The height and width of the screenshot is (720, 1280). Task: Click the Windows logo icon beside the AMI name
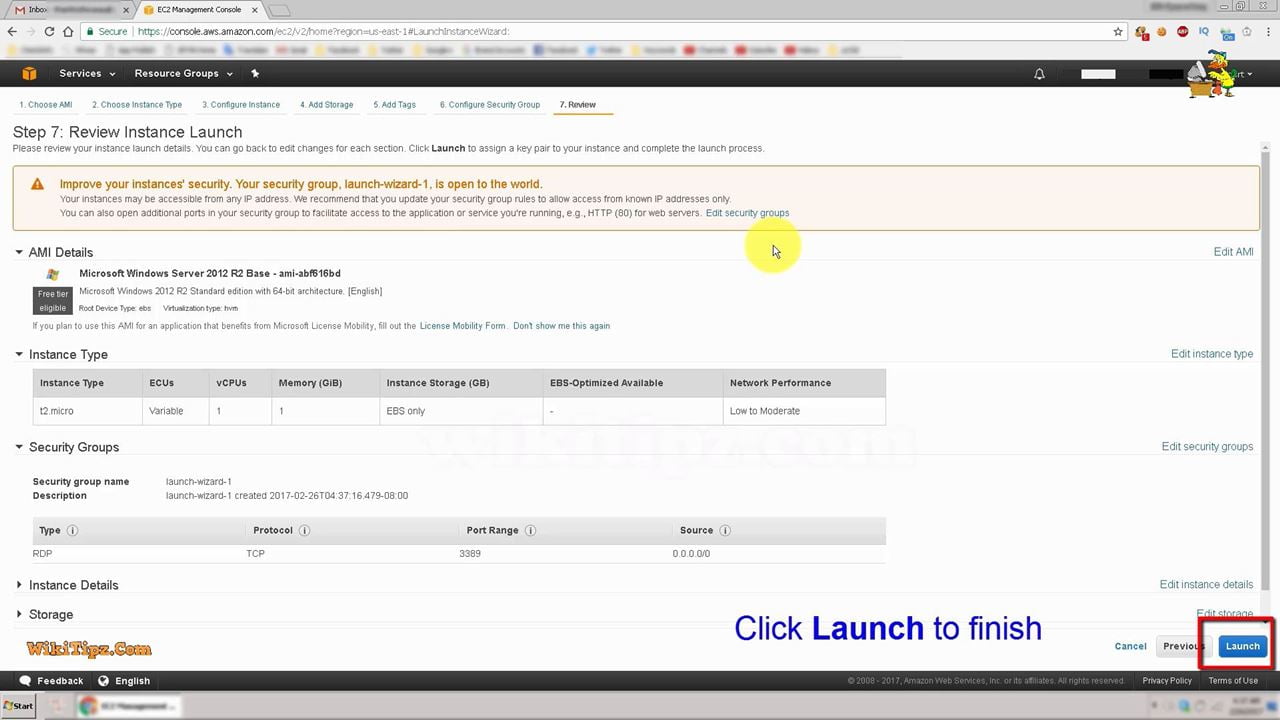pyautogui.click(x=52, y=274)
